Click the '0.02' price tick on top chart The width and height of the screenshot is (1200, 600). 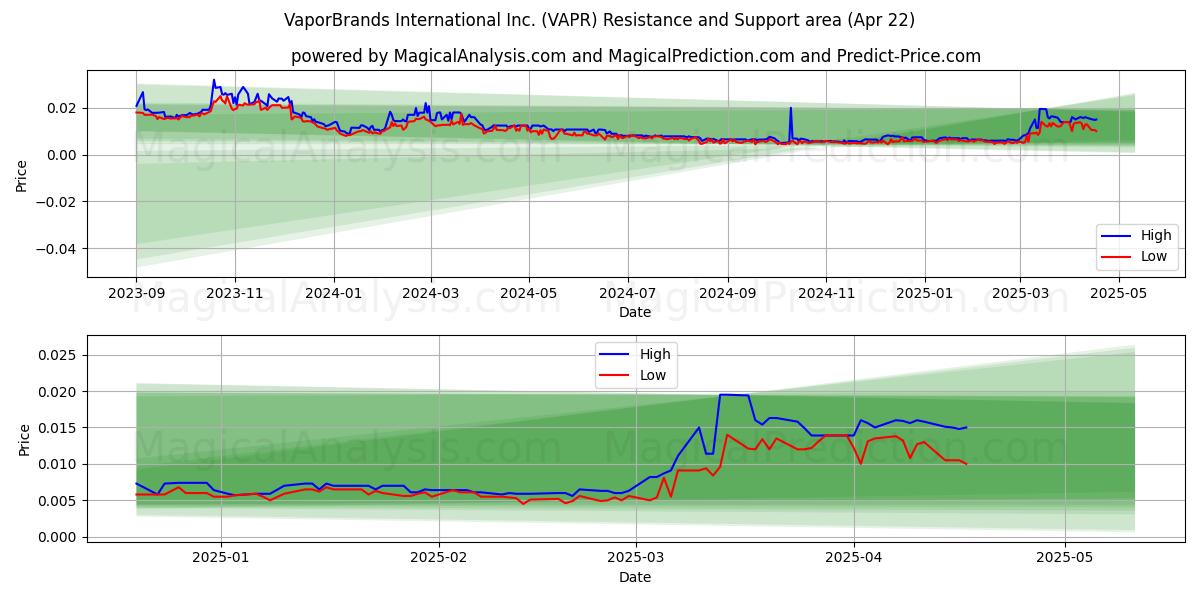tap(64, 108)
